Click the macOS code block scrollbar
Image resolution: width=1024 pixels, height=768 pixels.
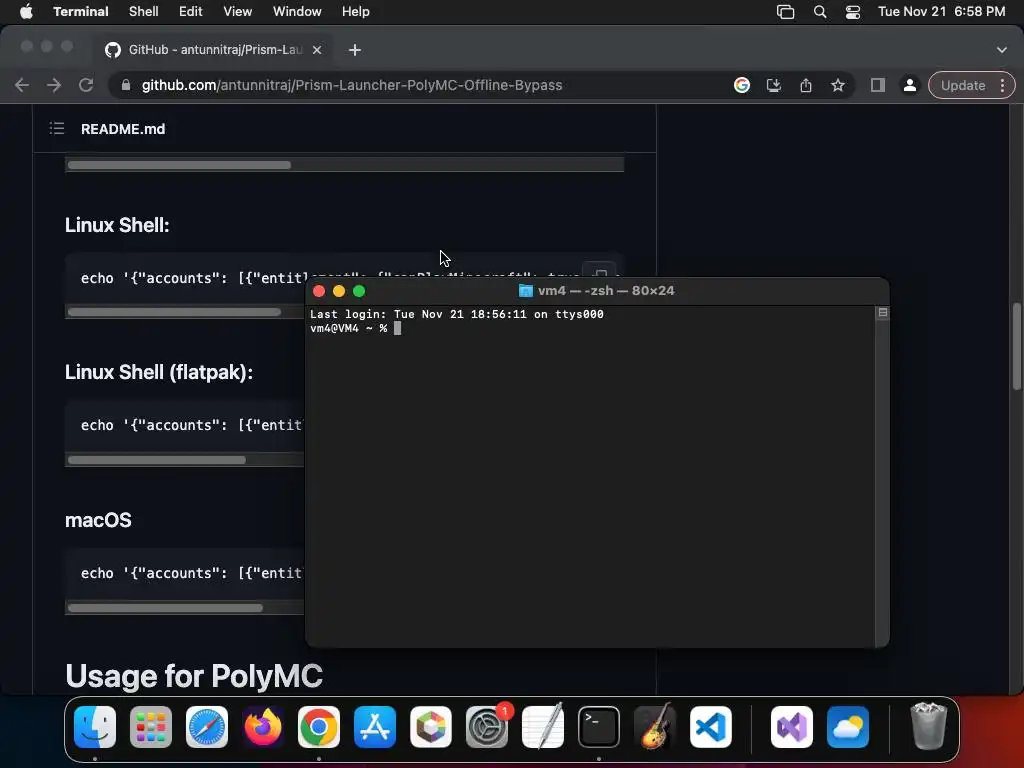[165, 607]
